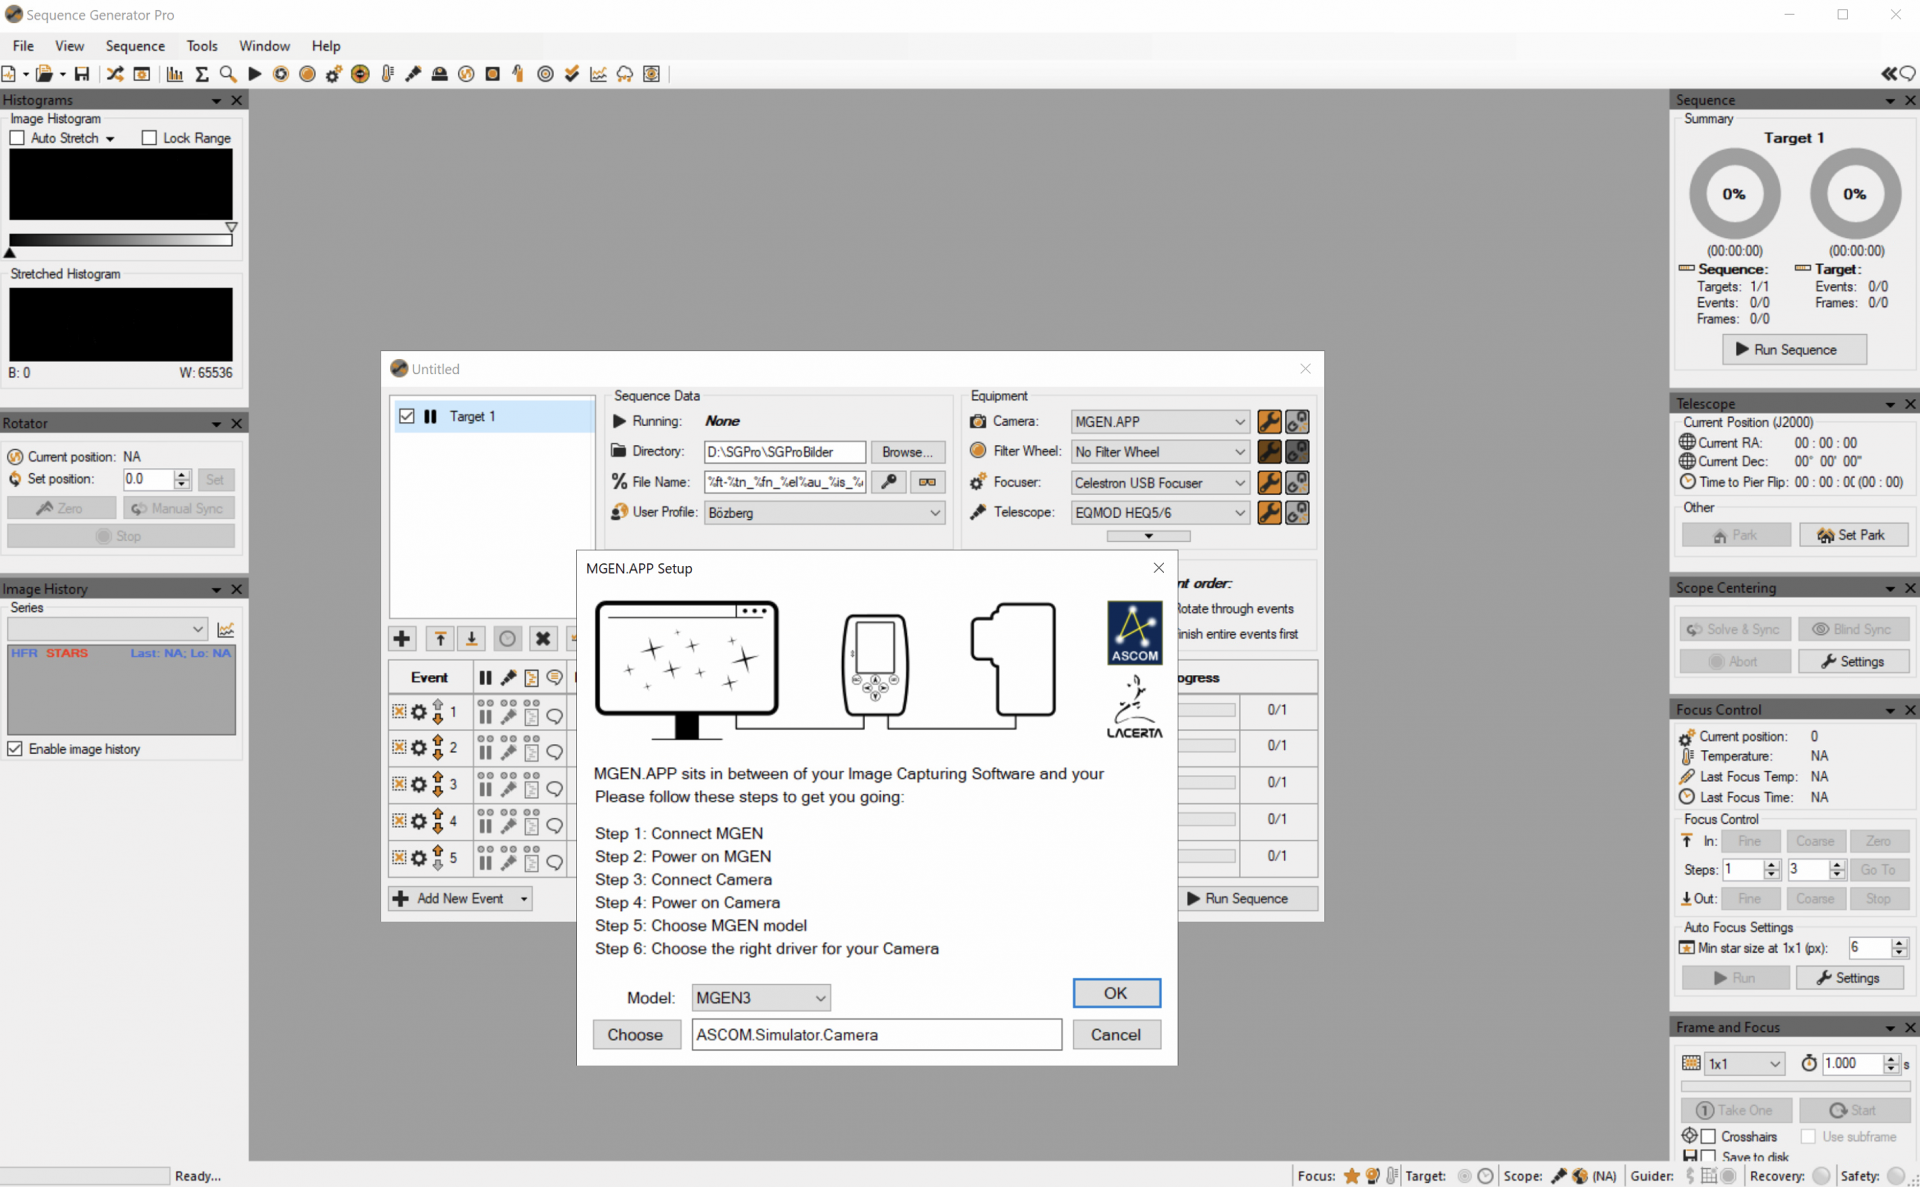This screenshot has width=1920, height=1187.
Task: Expand the Telescope dropdown showing EQMOD HEQ5/6
Action: pyautogui.click(x=1160, y=513)
